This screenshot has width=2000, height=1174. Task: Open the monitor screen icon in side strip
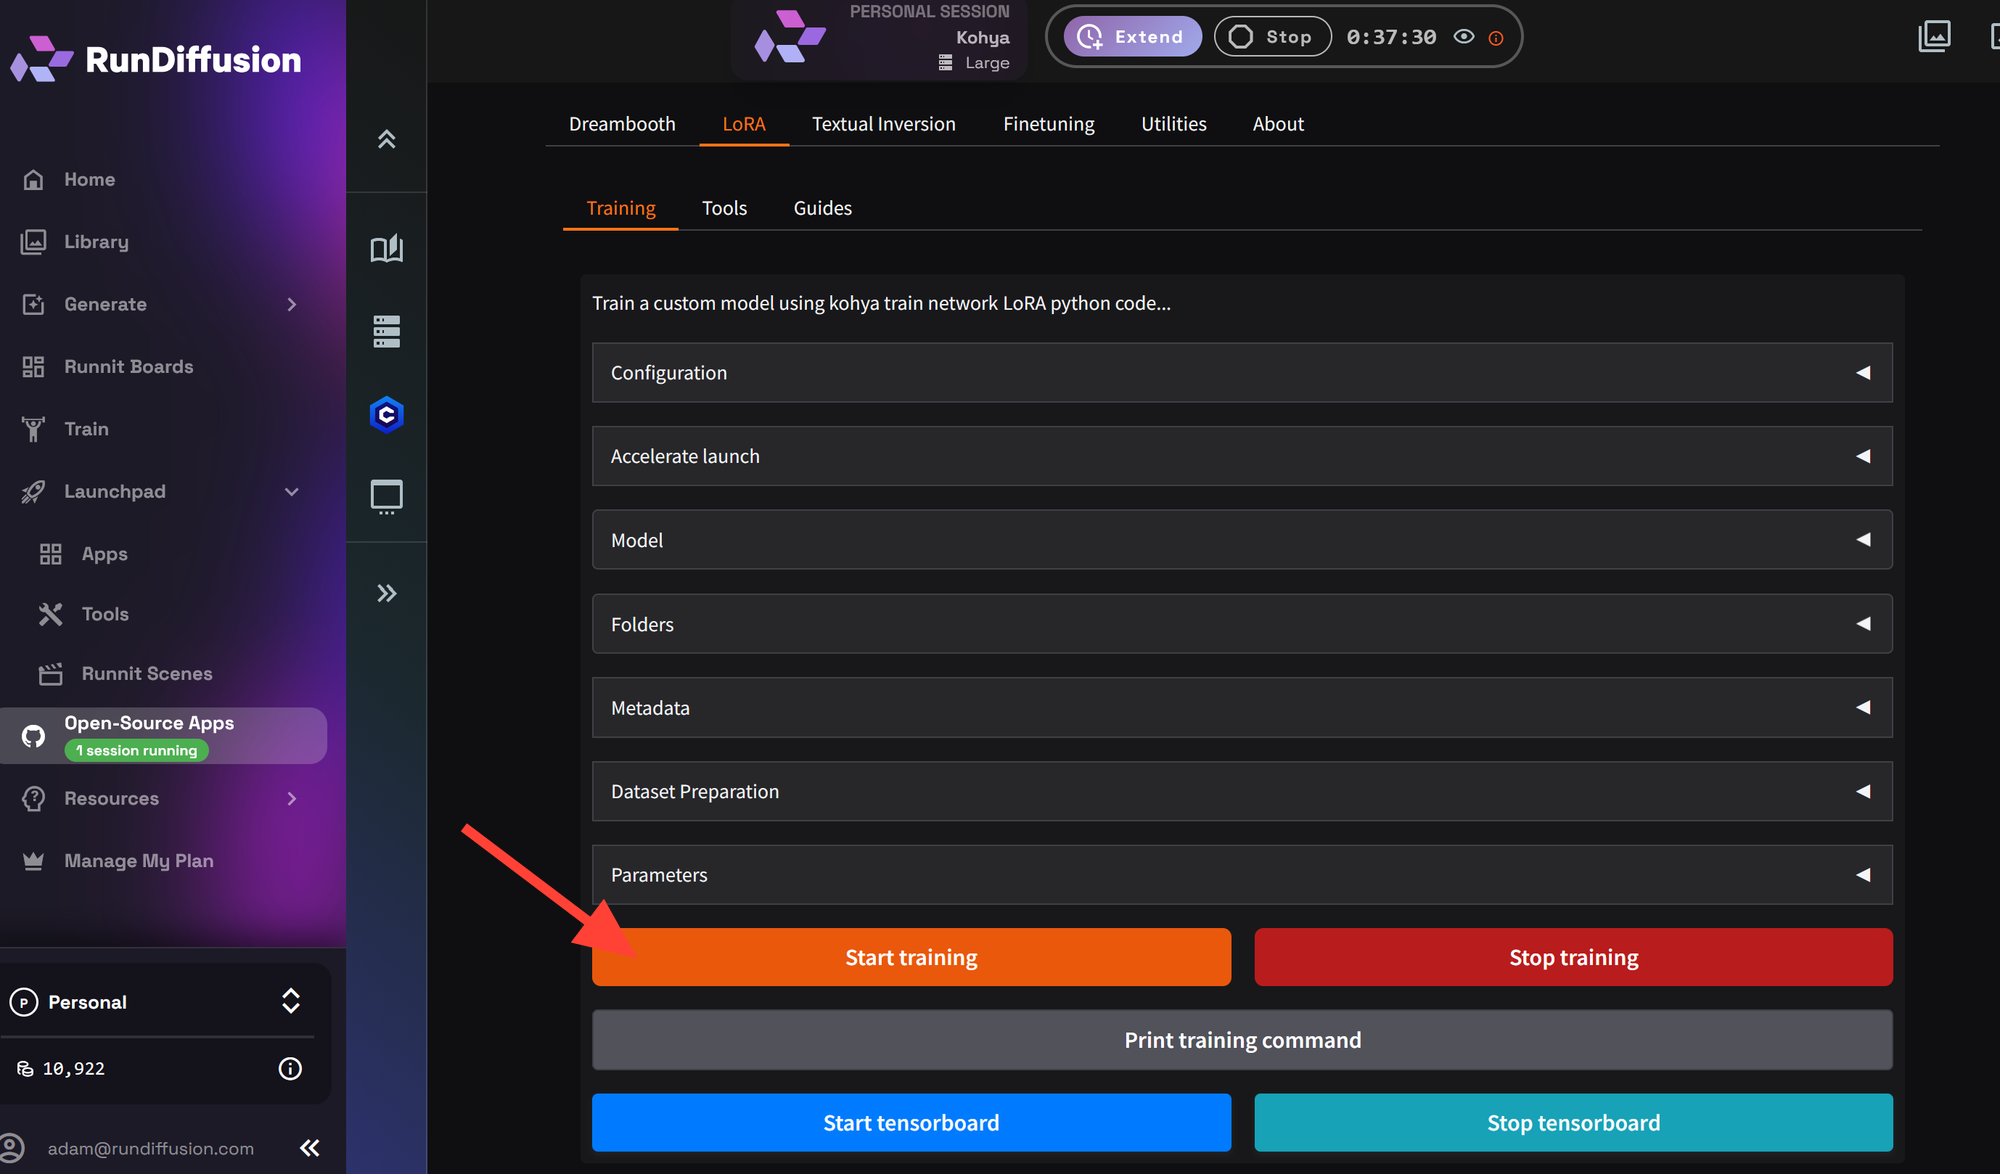pos(386,496)
